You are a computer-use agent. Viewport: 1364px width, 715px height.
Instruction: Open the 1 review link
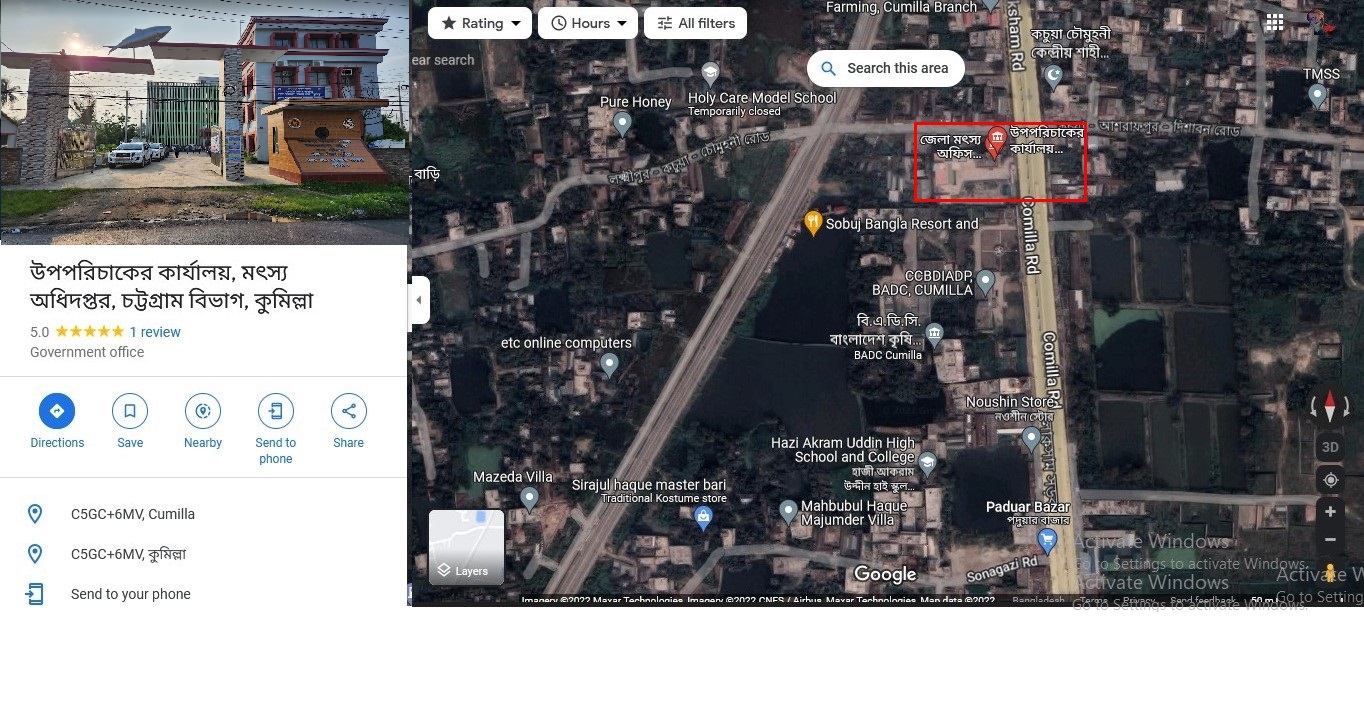coord(155,332)
